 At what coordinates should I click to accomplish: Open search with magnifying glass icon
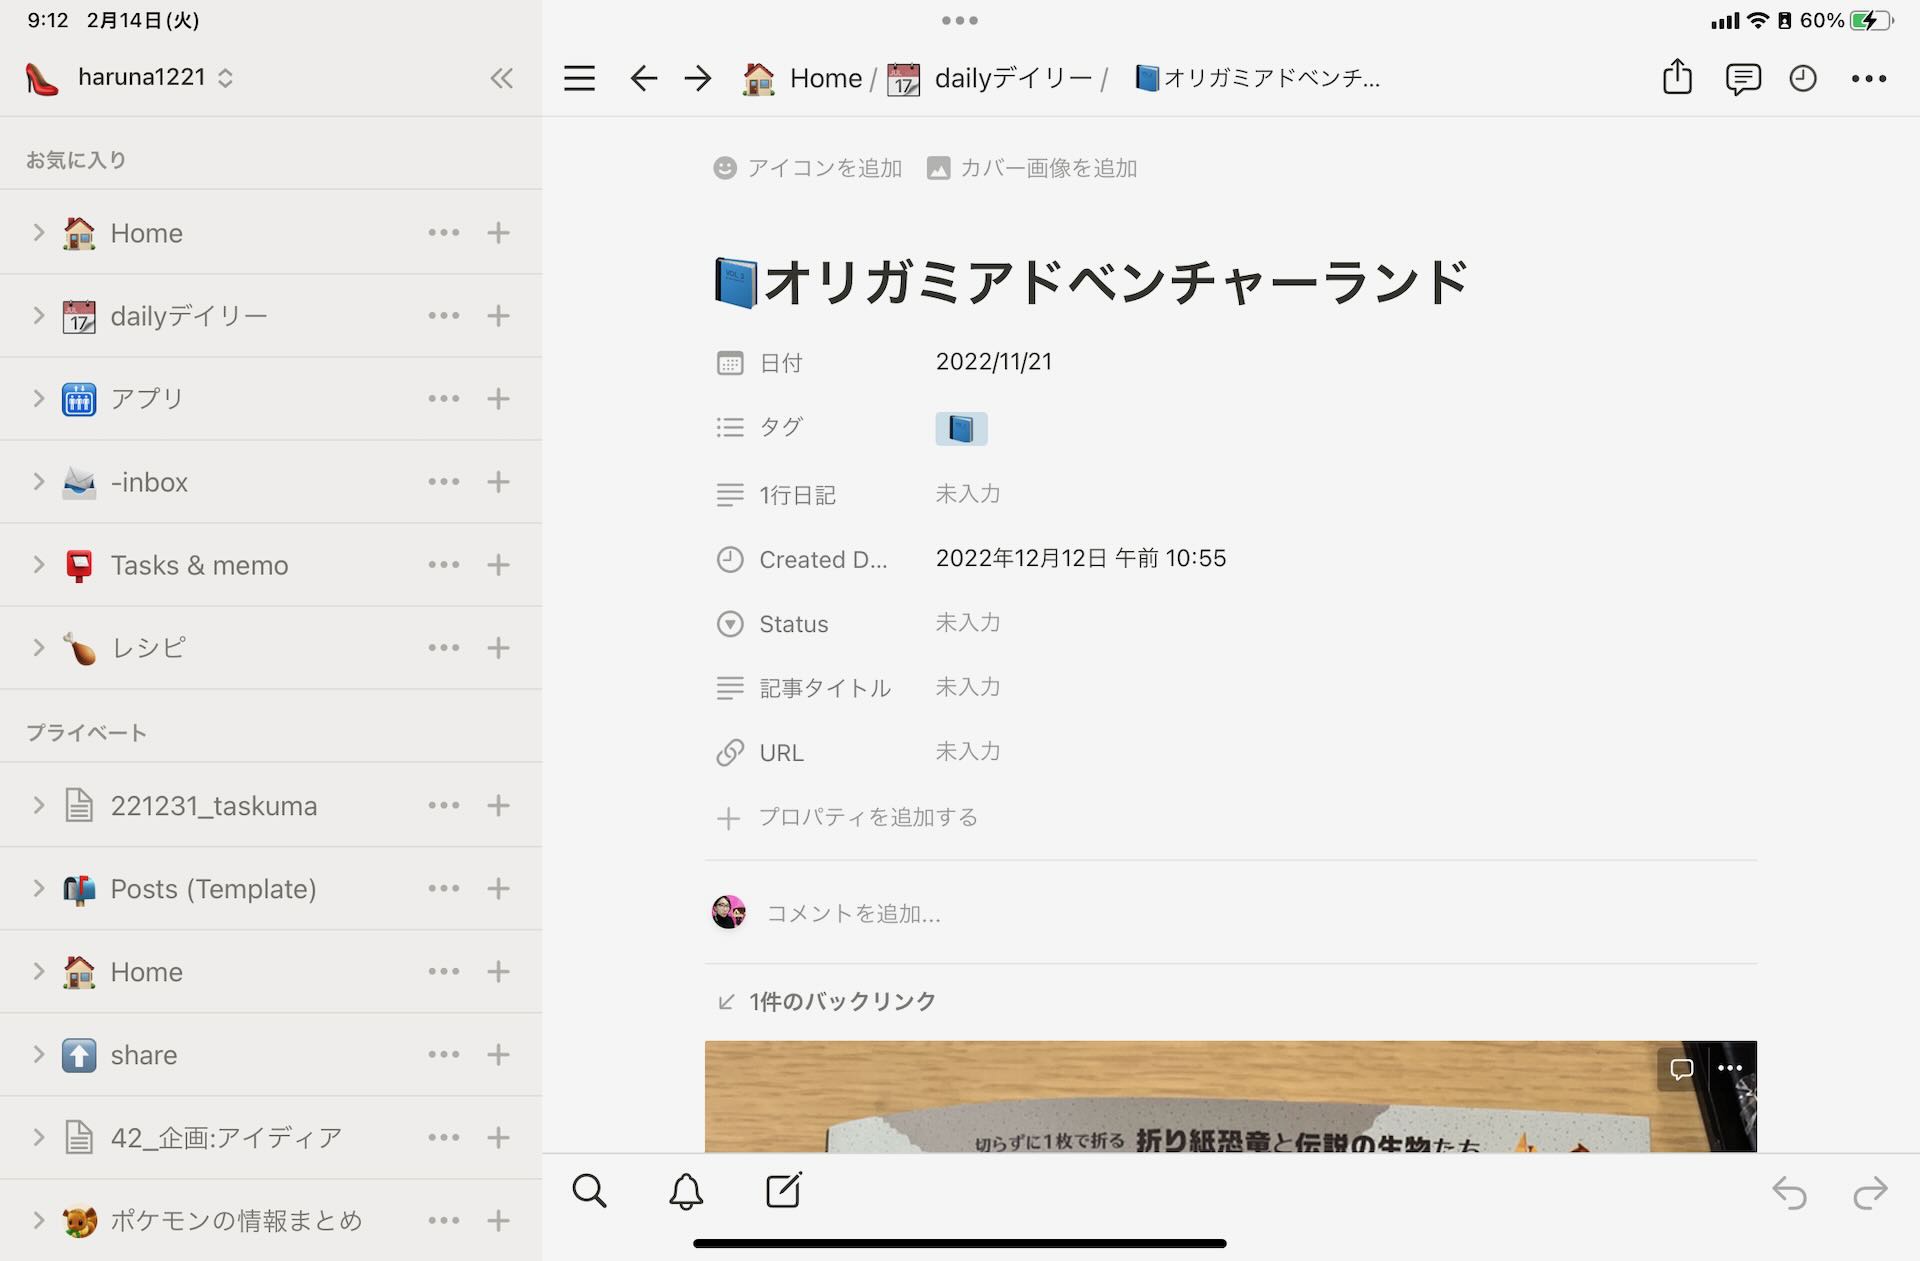pyautogui.click(x=589, y=1191)
